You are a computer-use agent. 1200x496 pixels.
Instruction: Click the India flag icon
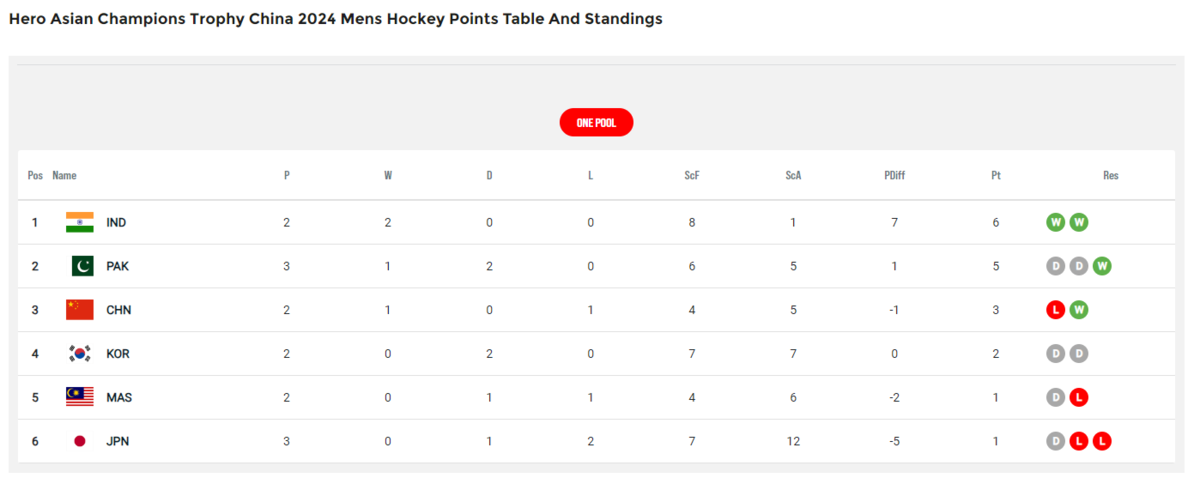pyautogui.click(x=80, y=222)
